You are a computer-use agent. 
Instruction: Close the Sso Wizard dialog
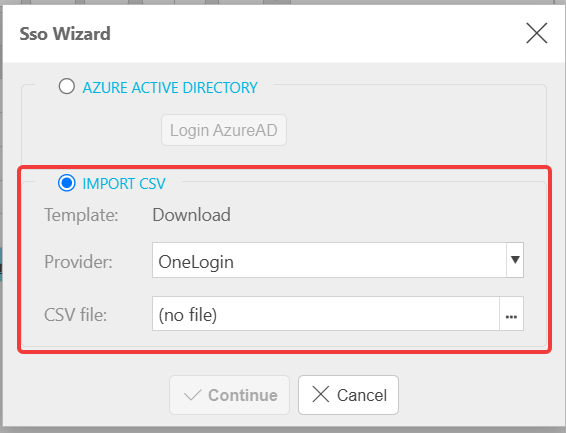pyautogui.click(x=536, y=33)
